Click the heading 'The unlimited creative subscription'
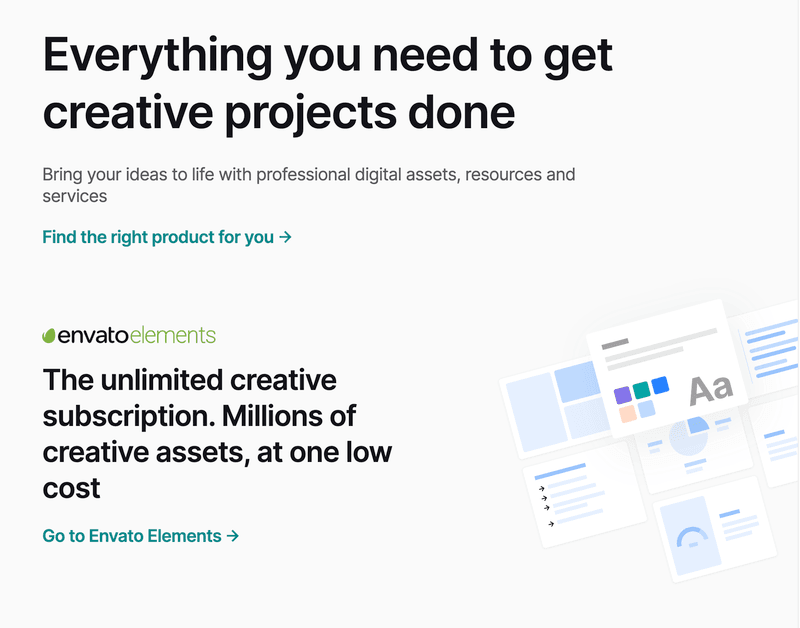Screen dimensions: 800x628 click(217, 434)
